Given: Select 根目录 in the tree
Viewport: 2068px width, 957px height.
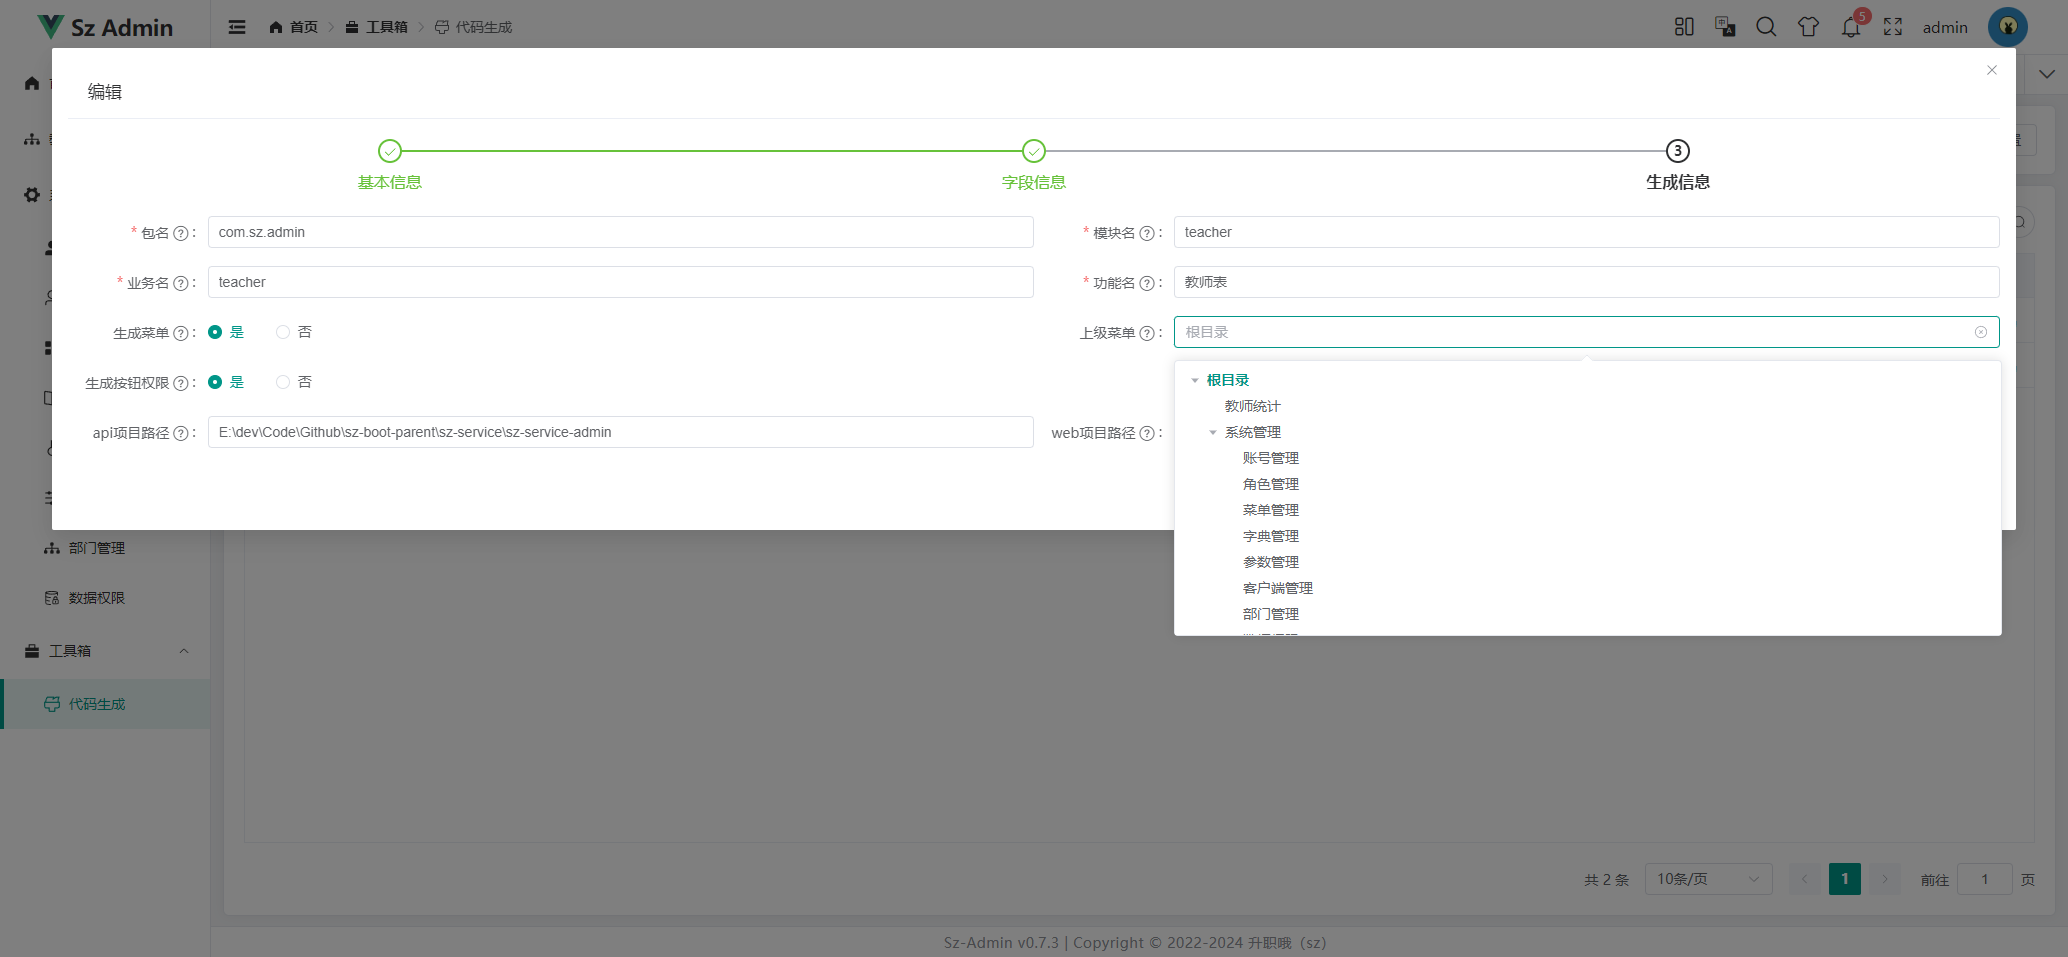Looking at the screenshot, I should pyautogui.click(x=1228, y=380).
